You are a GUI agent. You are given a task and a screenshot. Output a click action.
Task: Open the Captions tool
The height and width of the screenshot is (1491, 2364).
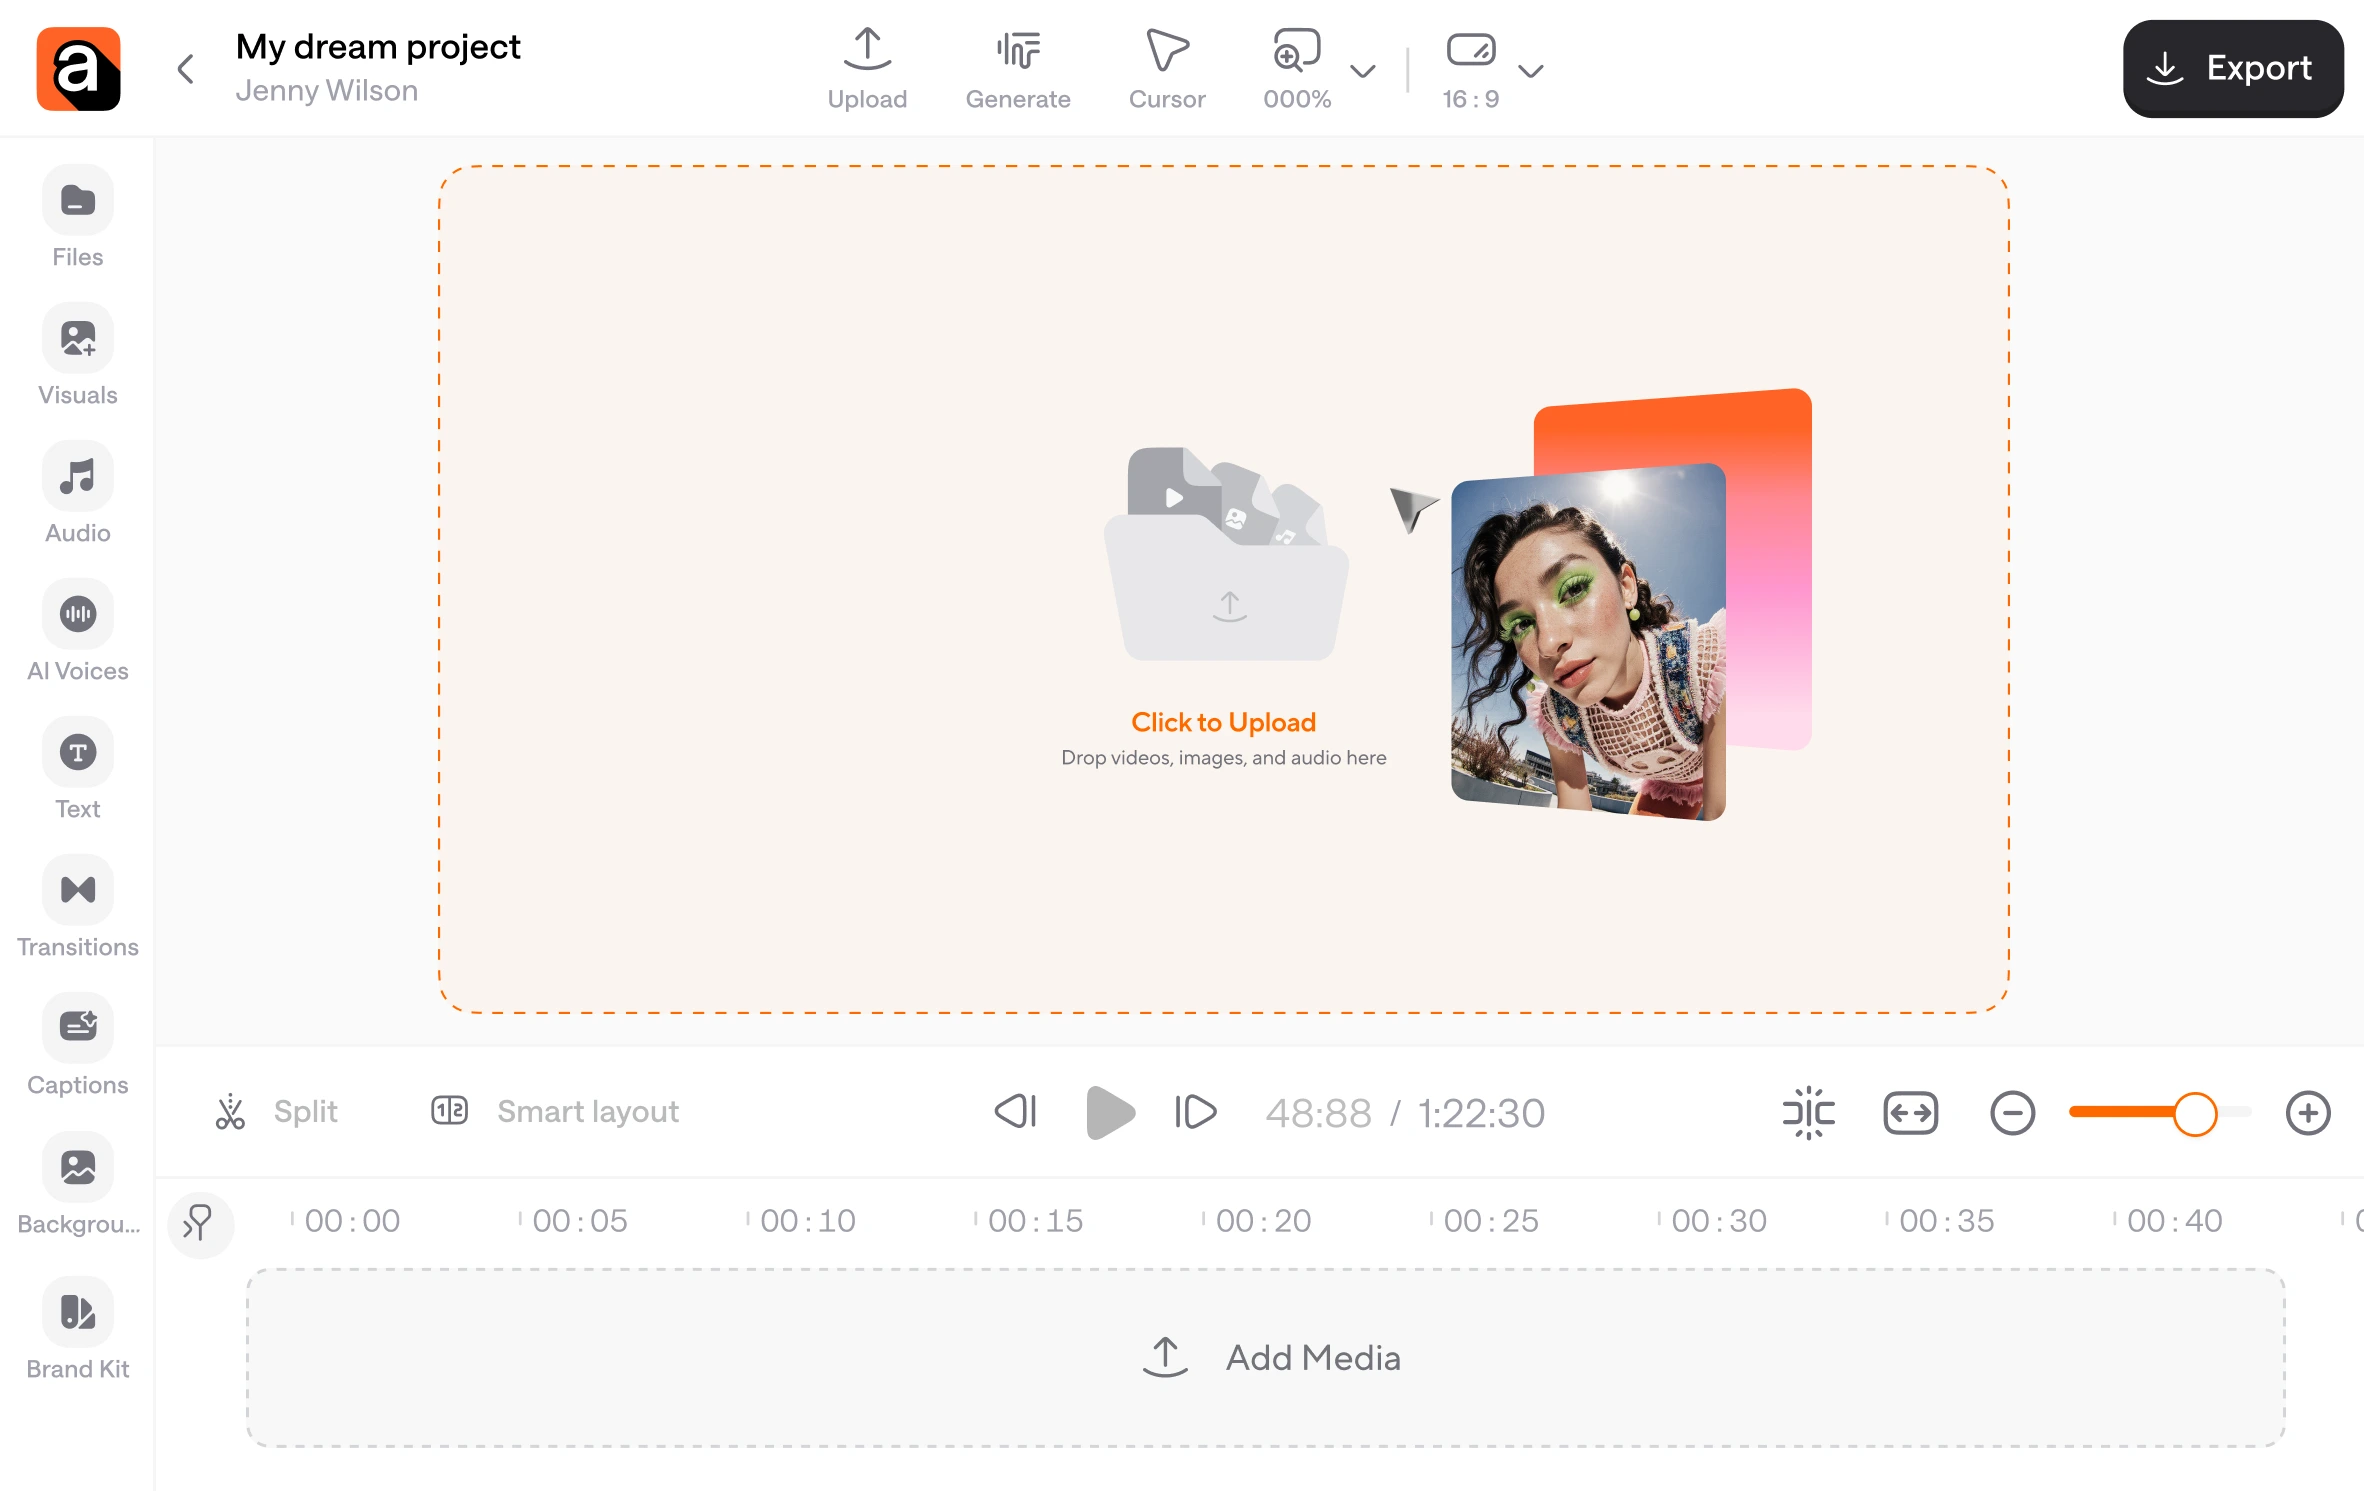click(78, 1028)
